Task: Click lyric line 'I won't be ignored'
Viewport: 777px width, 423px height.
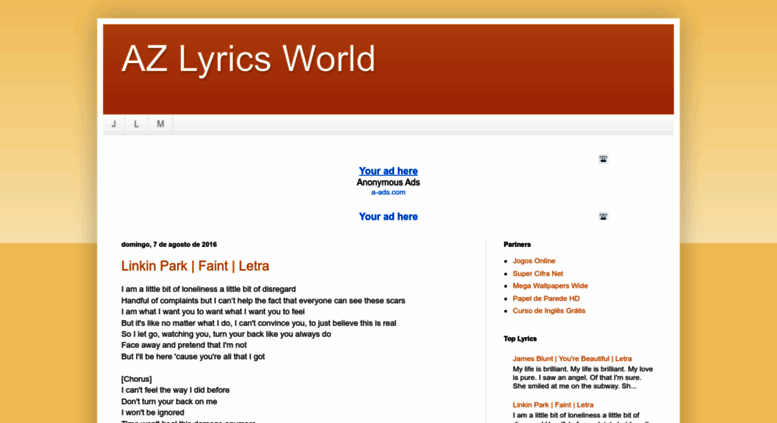Action: (x=153, y=412)
